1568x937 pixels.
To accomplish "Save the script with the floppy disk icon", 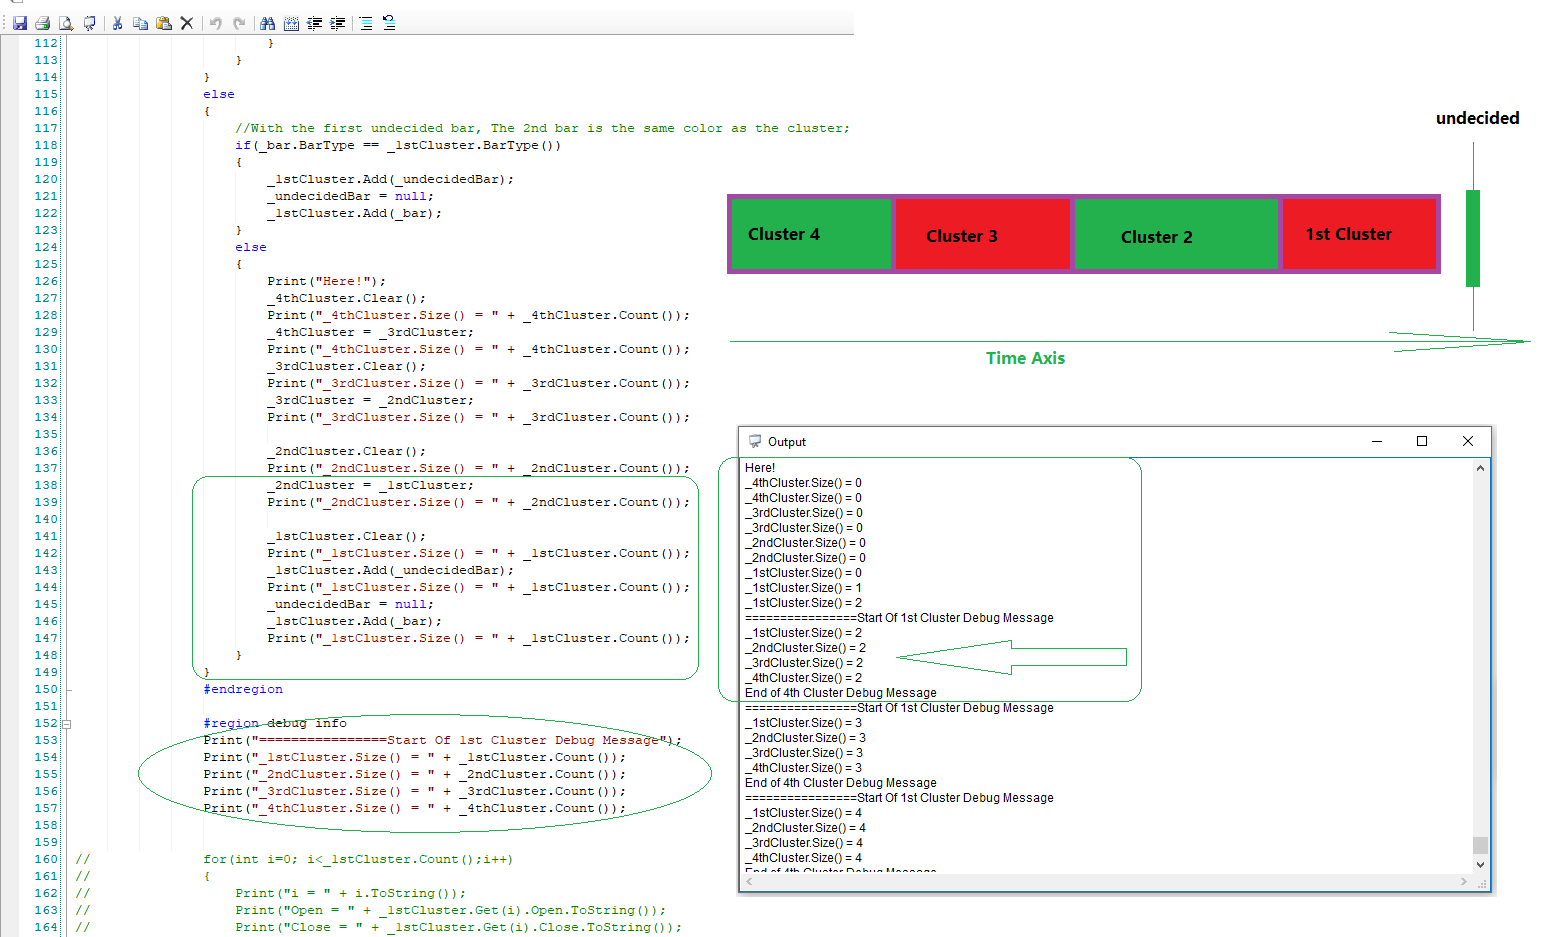I will [x=20, y=23].
